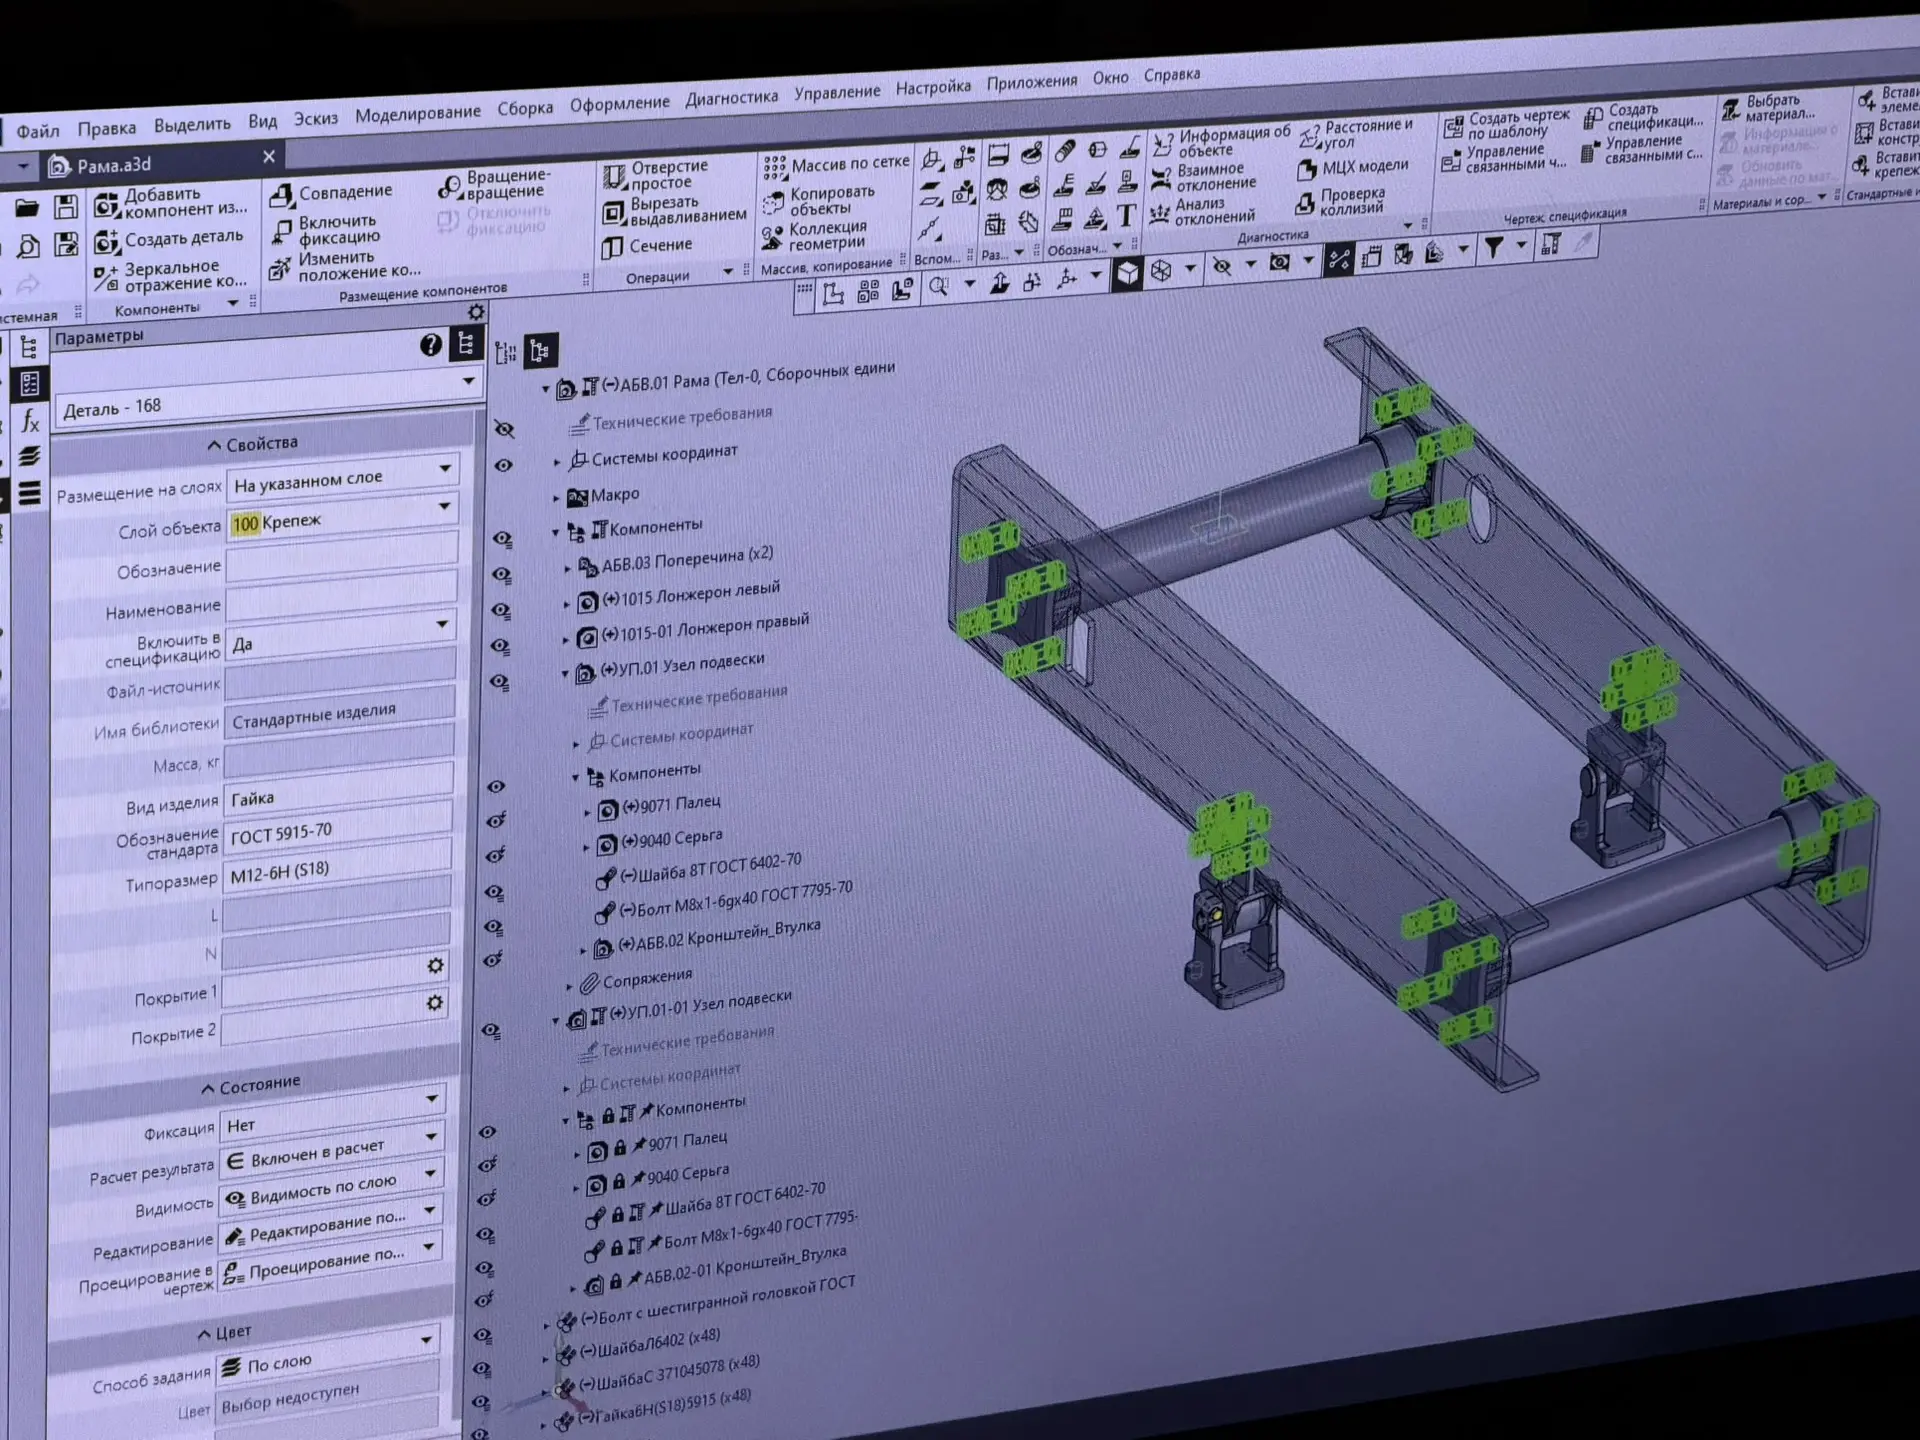The height and width of the screenshot is (1440, 1920).
Task: Click Добавить компонент из... button
Action: pos(170,202)
